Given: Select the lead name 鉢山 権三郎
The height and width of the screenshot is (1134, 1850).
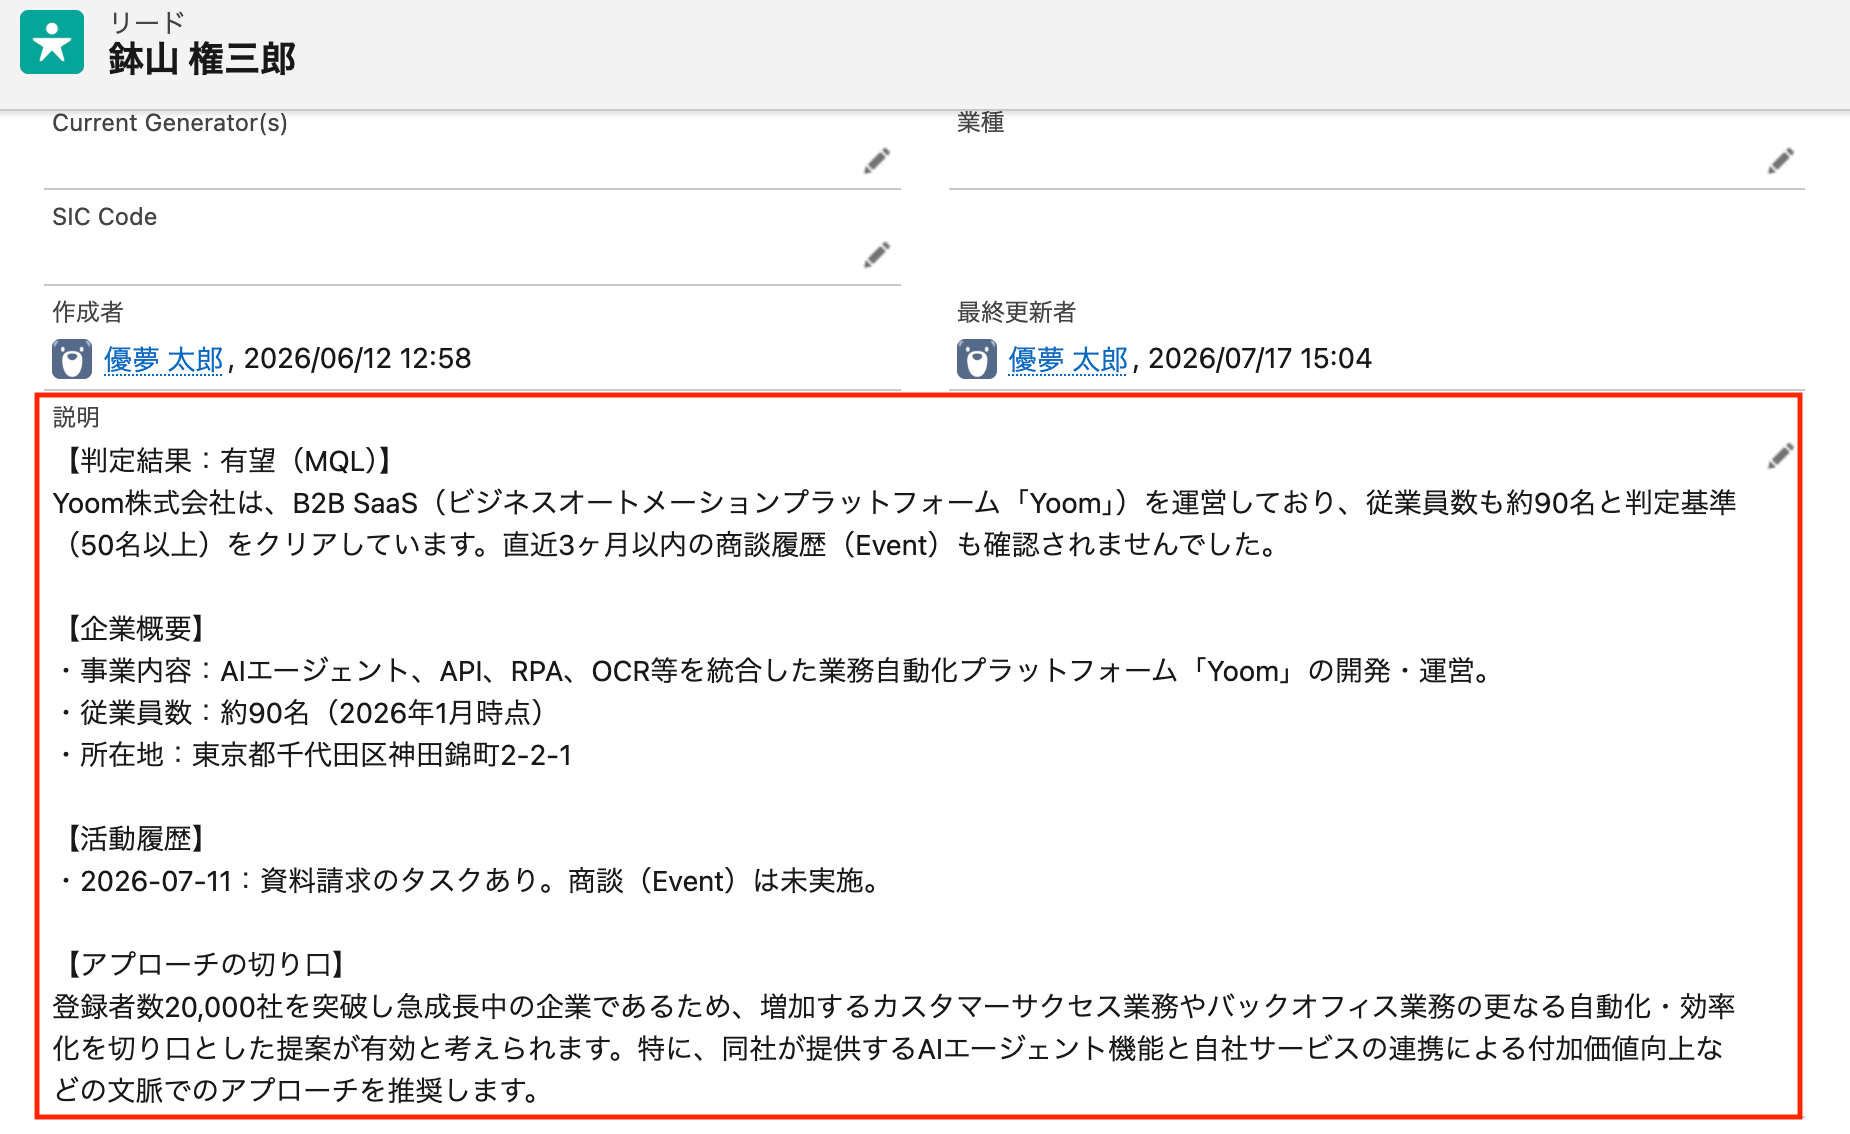Looking at the screenshot, I should [x=202, y=59].
